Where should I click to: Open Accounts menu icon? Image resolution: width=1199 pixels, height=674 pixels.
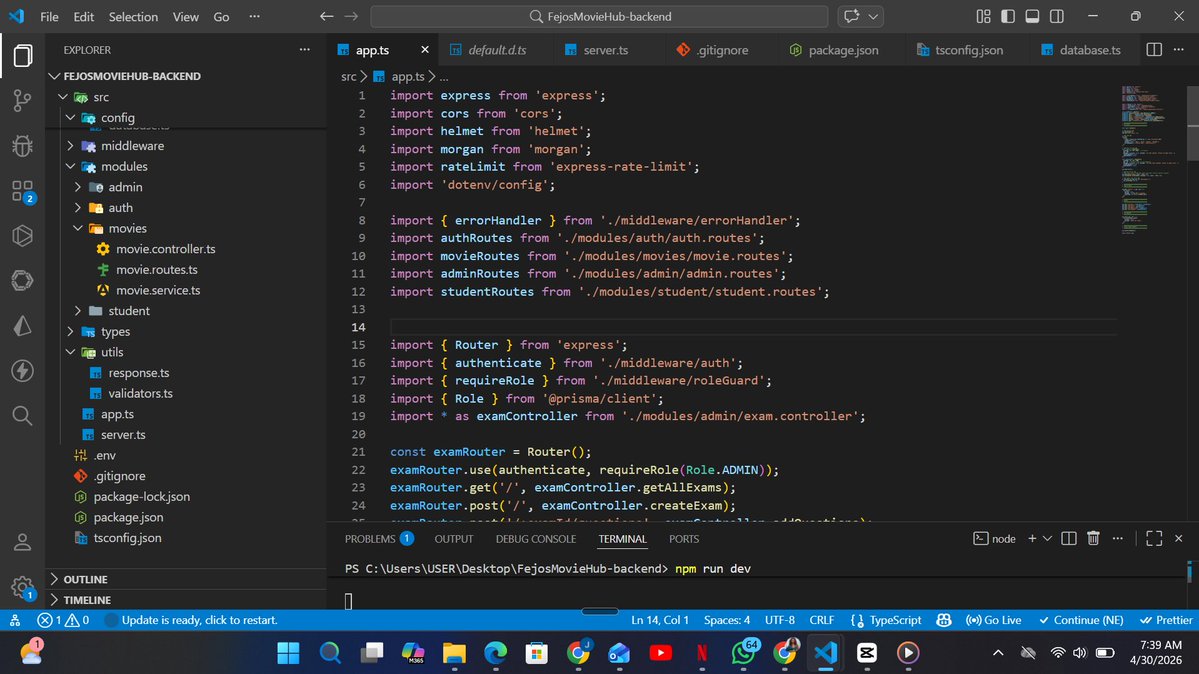click(23, 542)
